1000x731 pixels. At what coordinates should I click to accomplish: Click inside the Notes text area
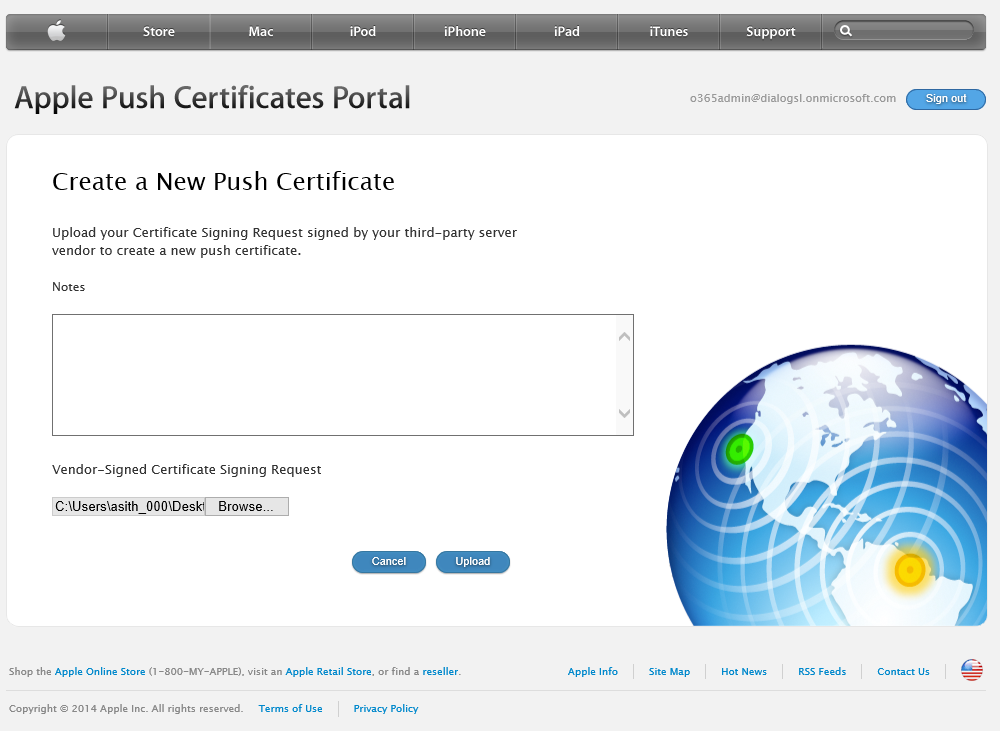pyautogui.click(x=342, y=375)
